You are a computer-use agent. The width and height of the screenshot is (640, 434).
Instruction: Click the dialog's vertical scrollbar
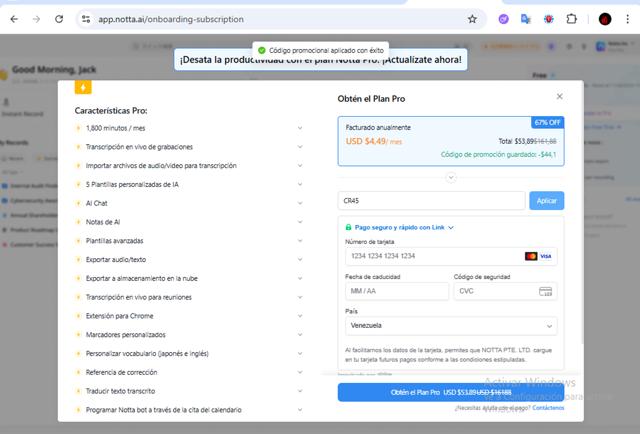(582, 212)
